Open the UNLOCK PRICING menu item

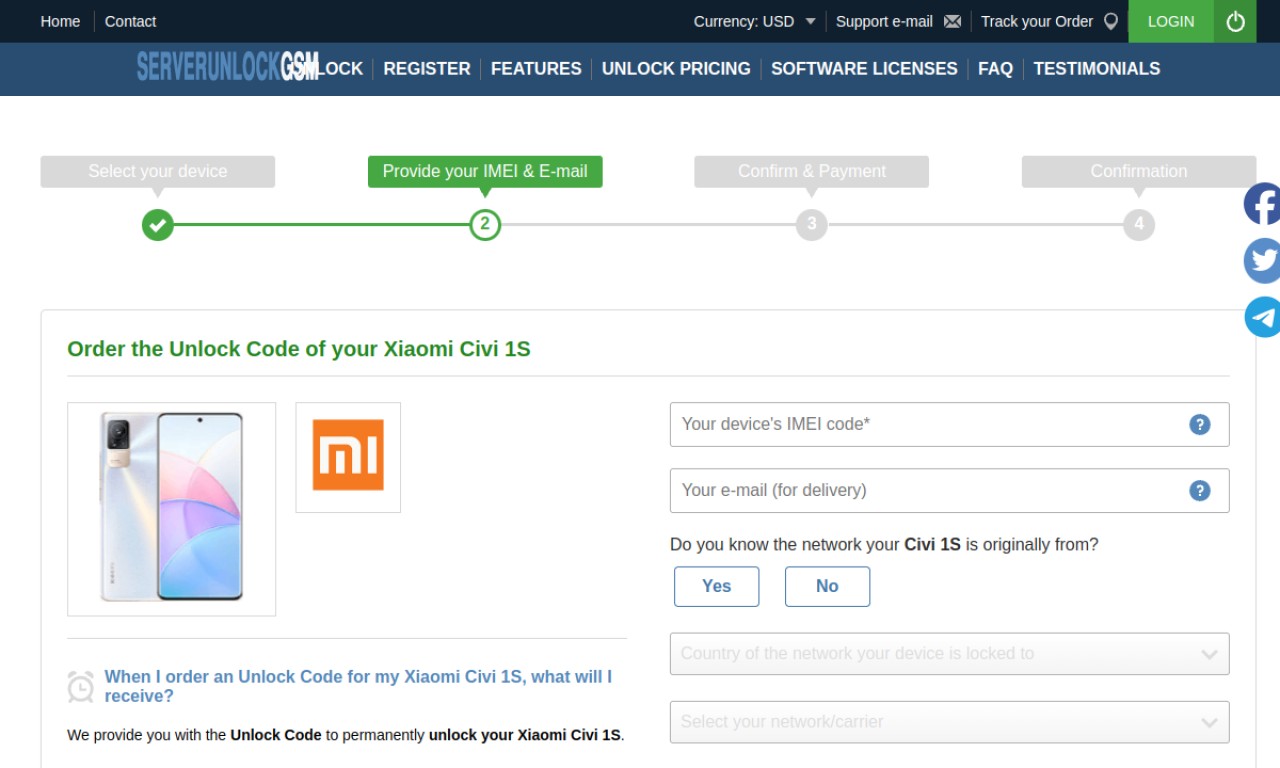click(x=676, y=68)
